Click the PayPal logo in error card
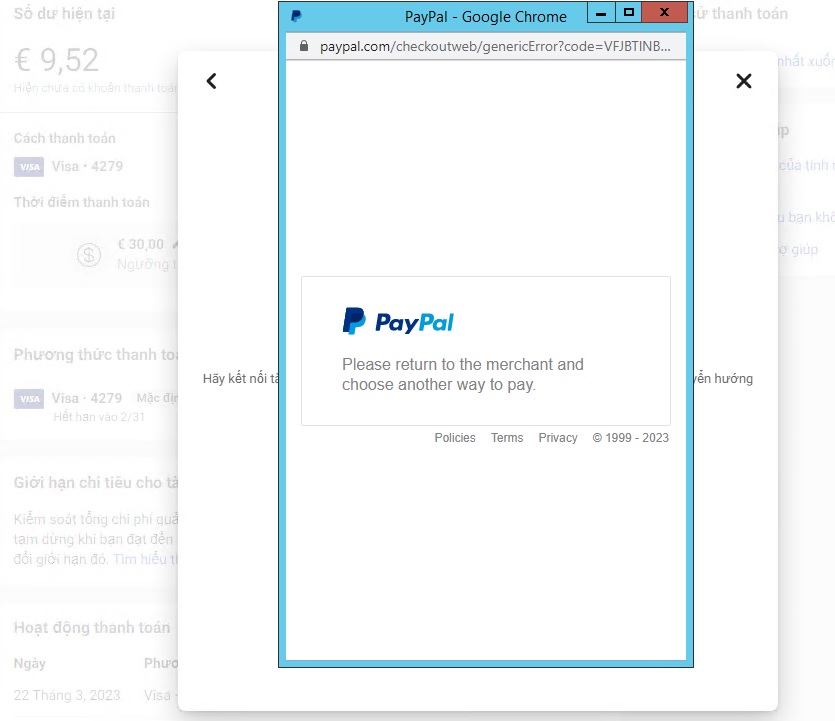 398,322
